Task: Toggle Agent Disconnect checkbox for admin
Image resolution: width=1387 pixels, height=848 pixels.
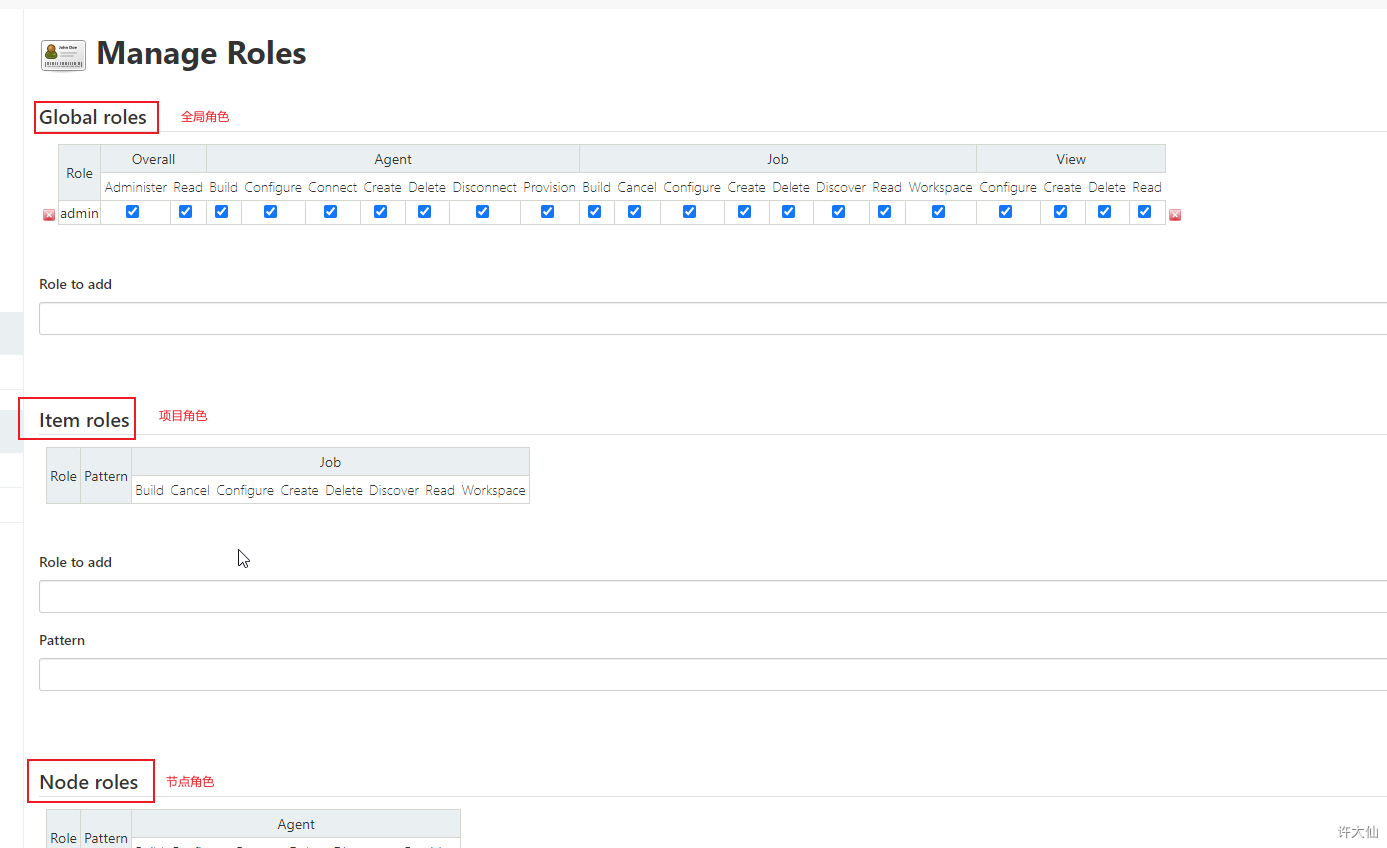Action: tap(483, 212)
